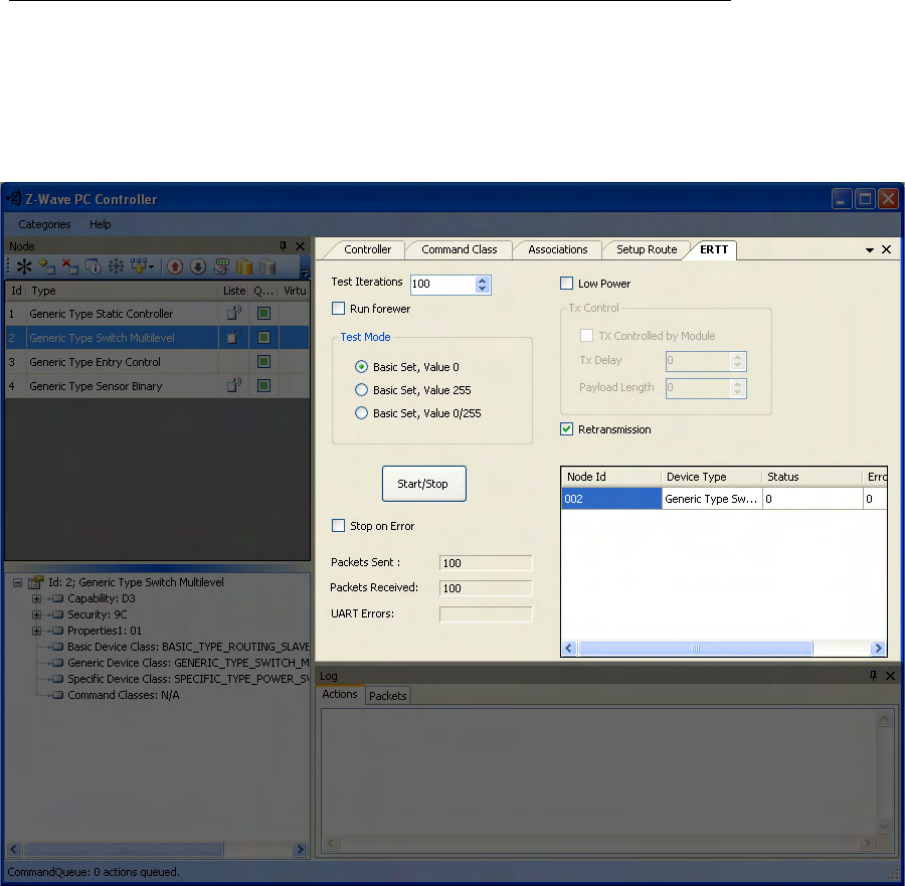Open the Categories menu
The width and height of the screenshot is (905, 886).
44,225
